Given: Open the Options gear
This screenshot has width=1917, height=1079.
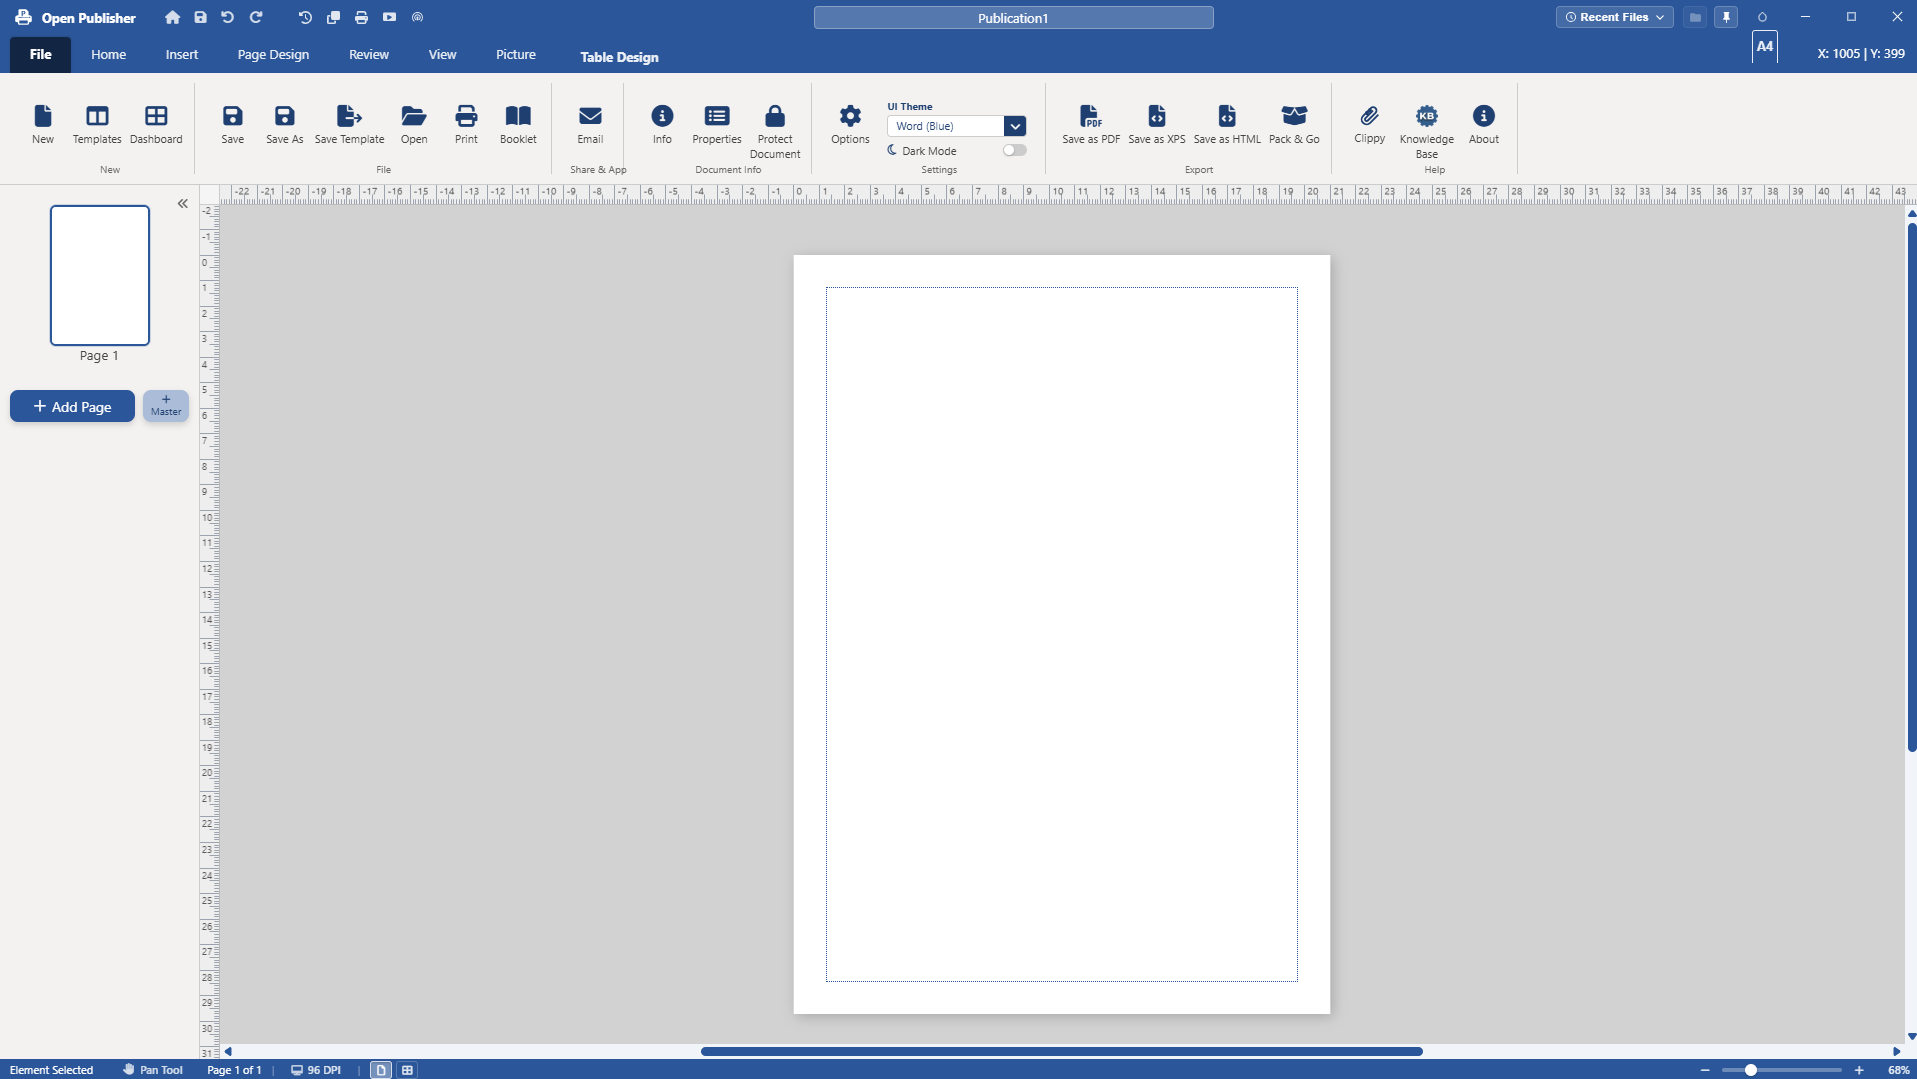Looking at the screenshot, I should [850, 125].
